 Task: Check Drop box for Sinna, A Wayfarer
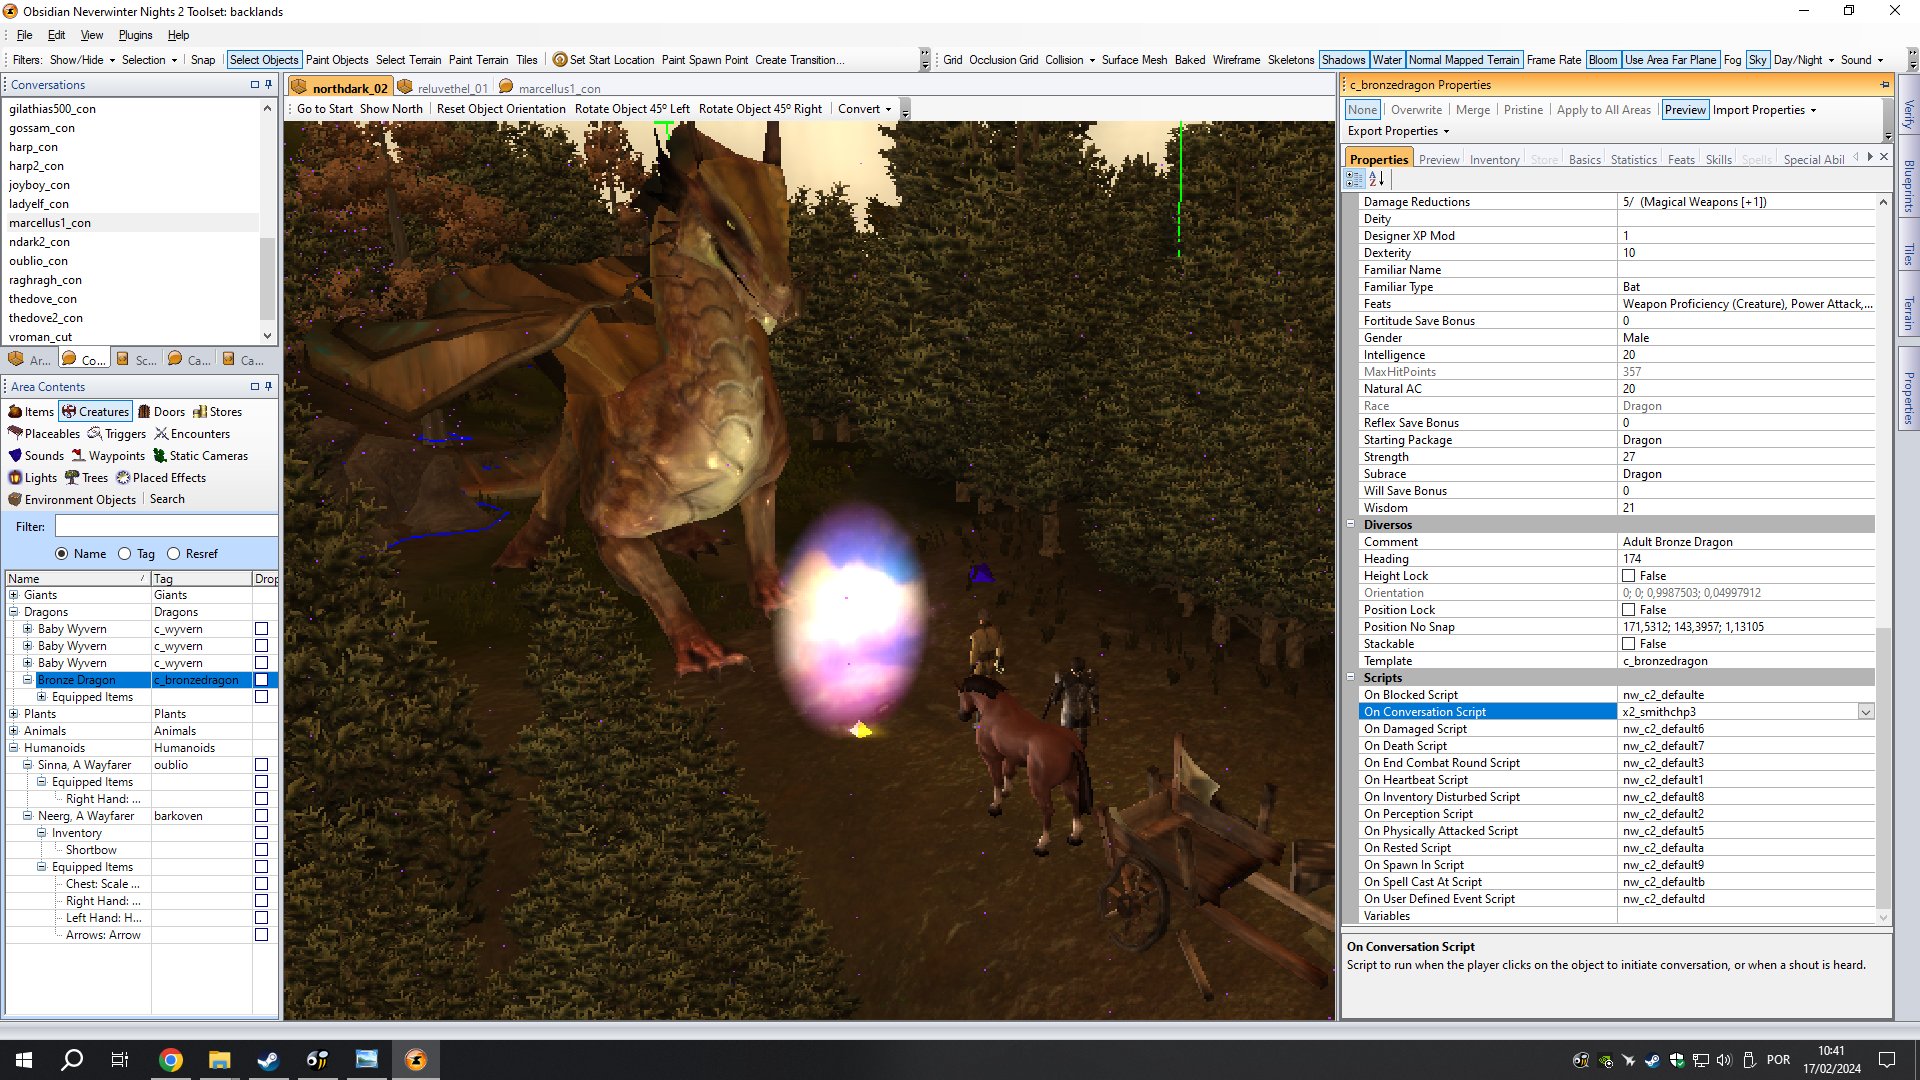point(261,765)
